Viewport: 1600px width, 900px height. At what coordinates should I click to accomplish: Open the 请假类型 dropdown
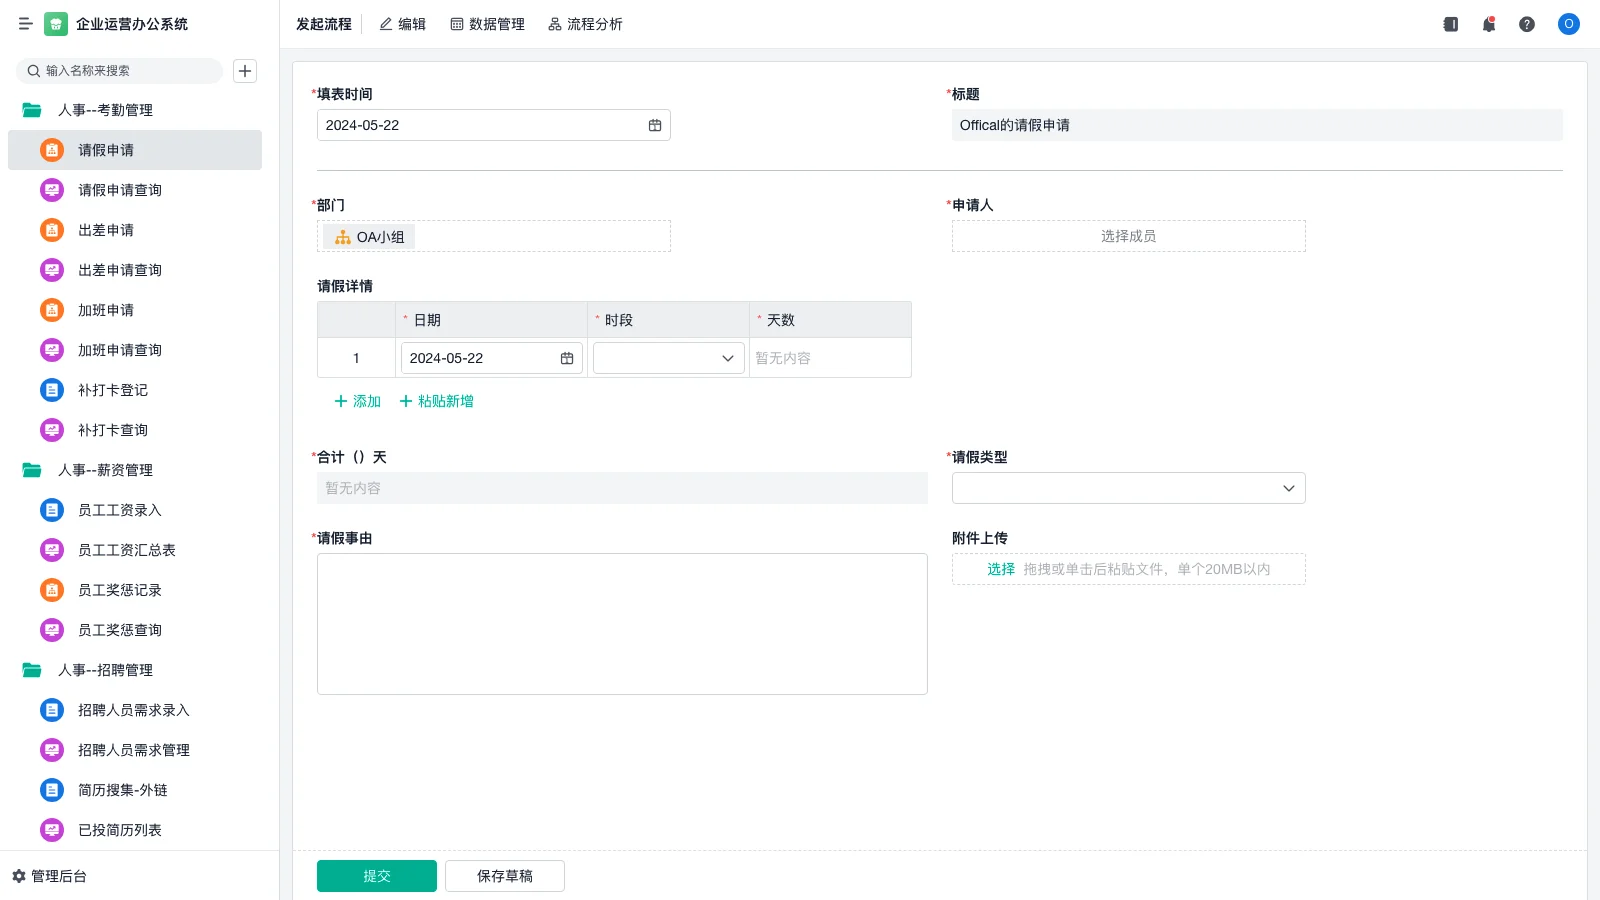tap(1288, 488)
